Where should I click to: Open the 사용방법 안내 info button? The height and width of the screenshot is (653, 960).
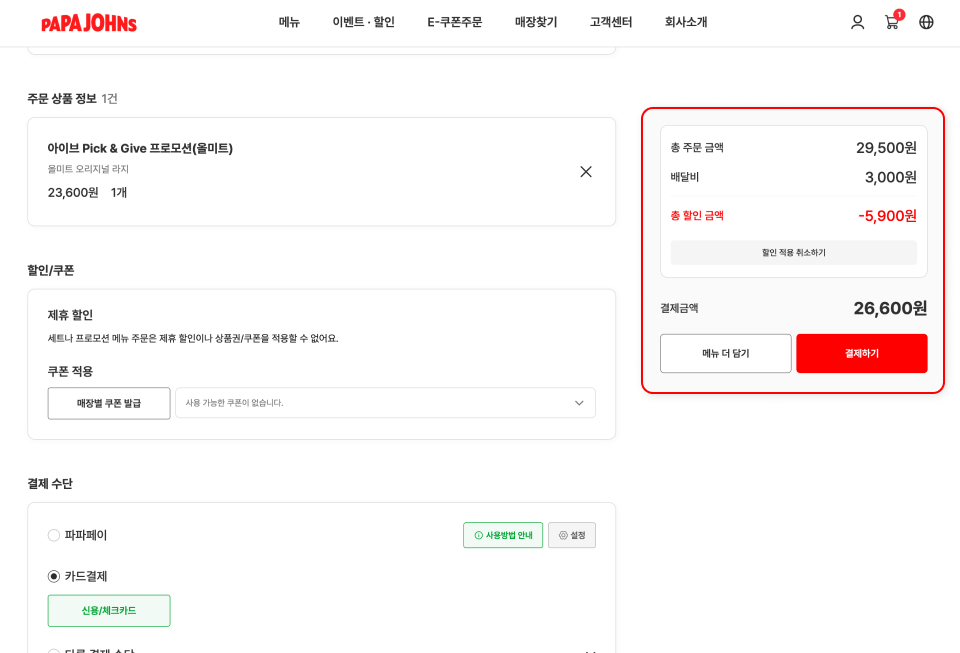tap(503, 535)
